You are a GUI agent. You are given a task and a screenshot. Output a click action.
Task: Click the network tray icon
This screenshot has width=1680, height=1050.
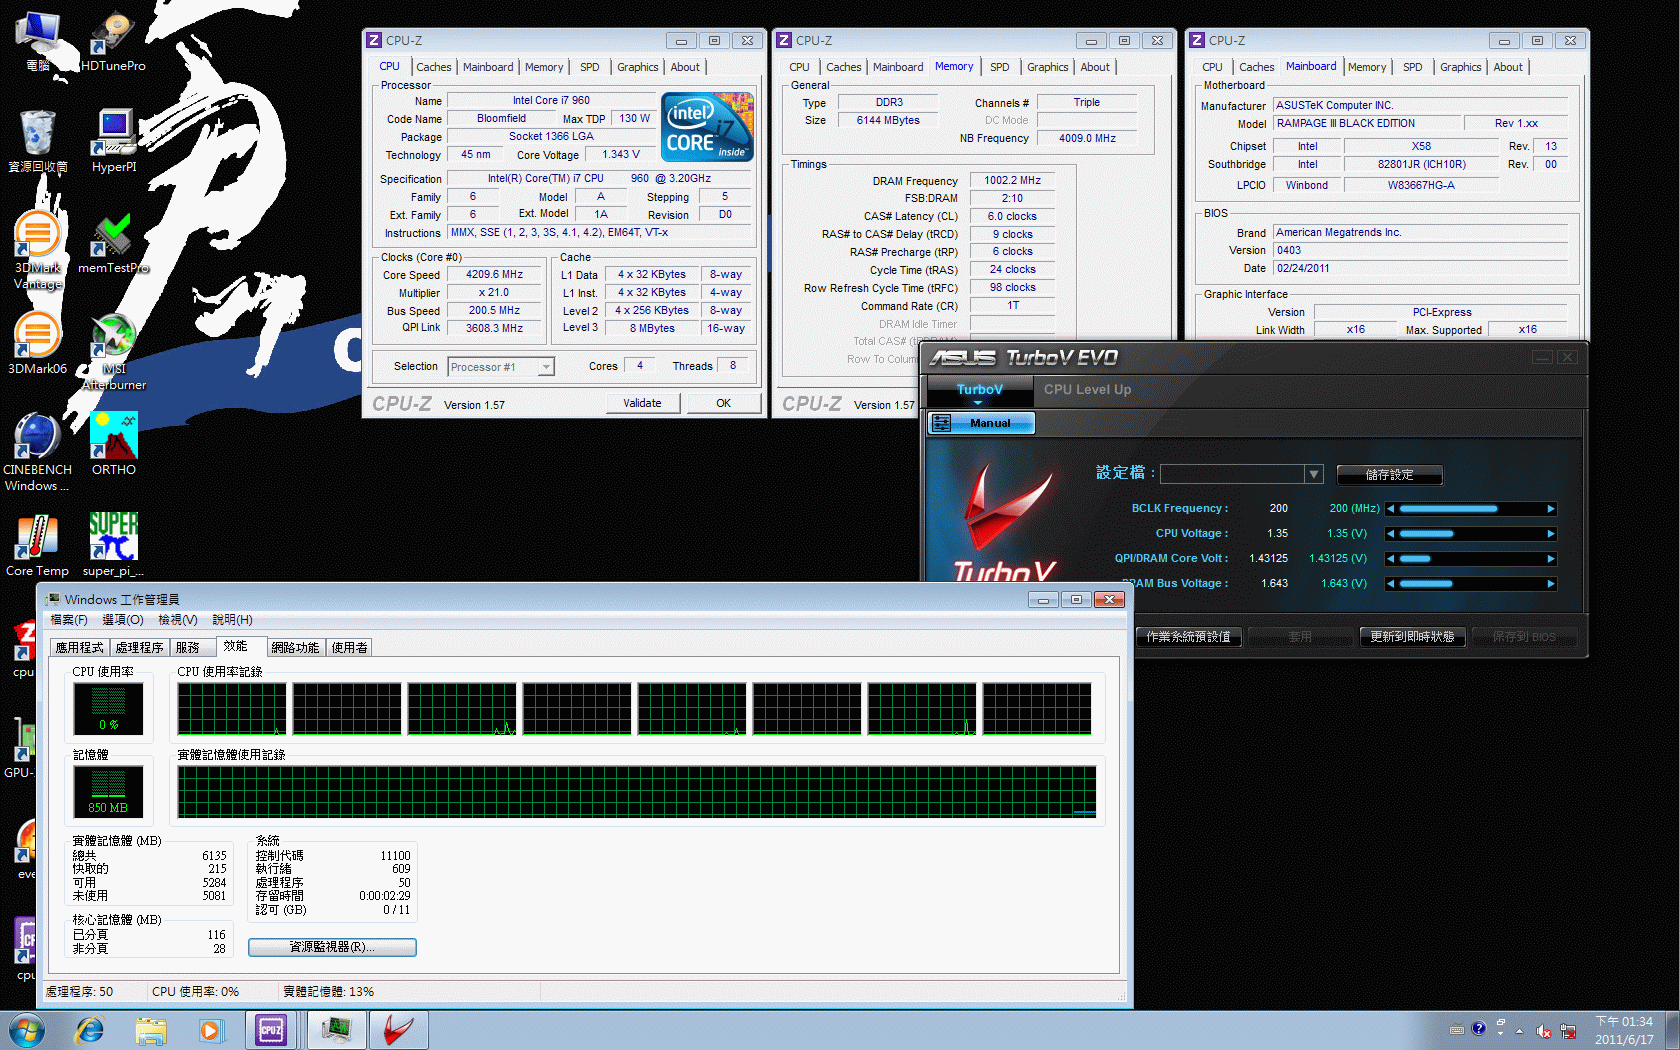1568,1031
